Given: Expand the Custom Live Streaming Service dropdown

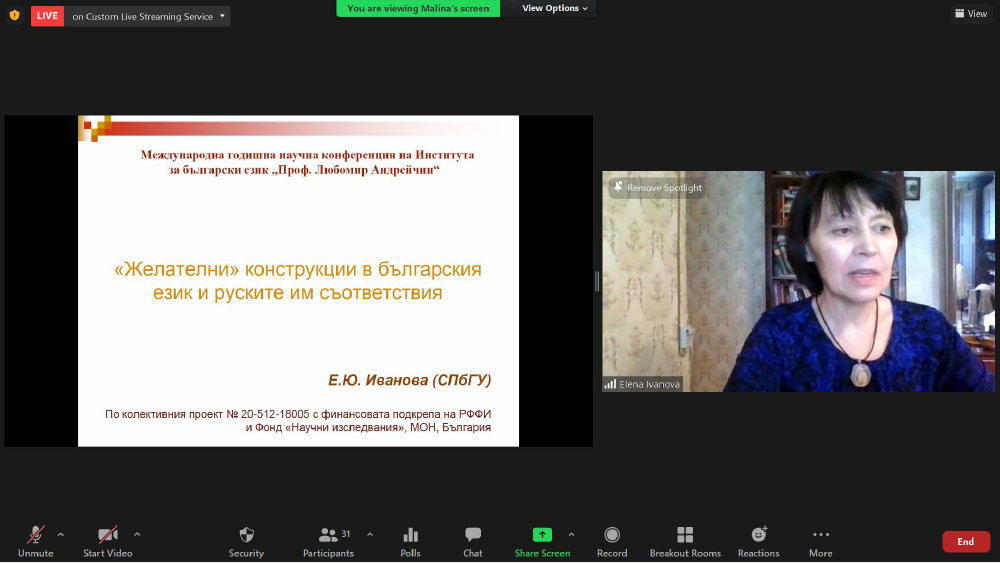Looking at the screenshot, I should coord(222,16).
